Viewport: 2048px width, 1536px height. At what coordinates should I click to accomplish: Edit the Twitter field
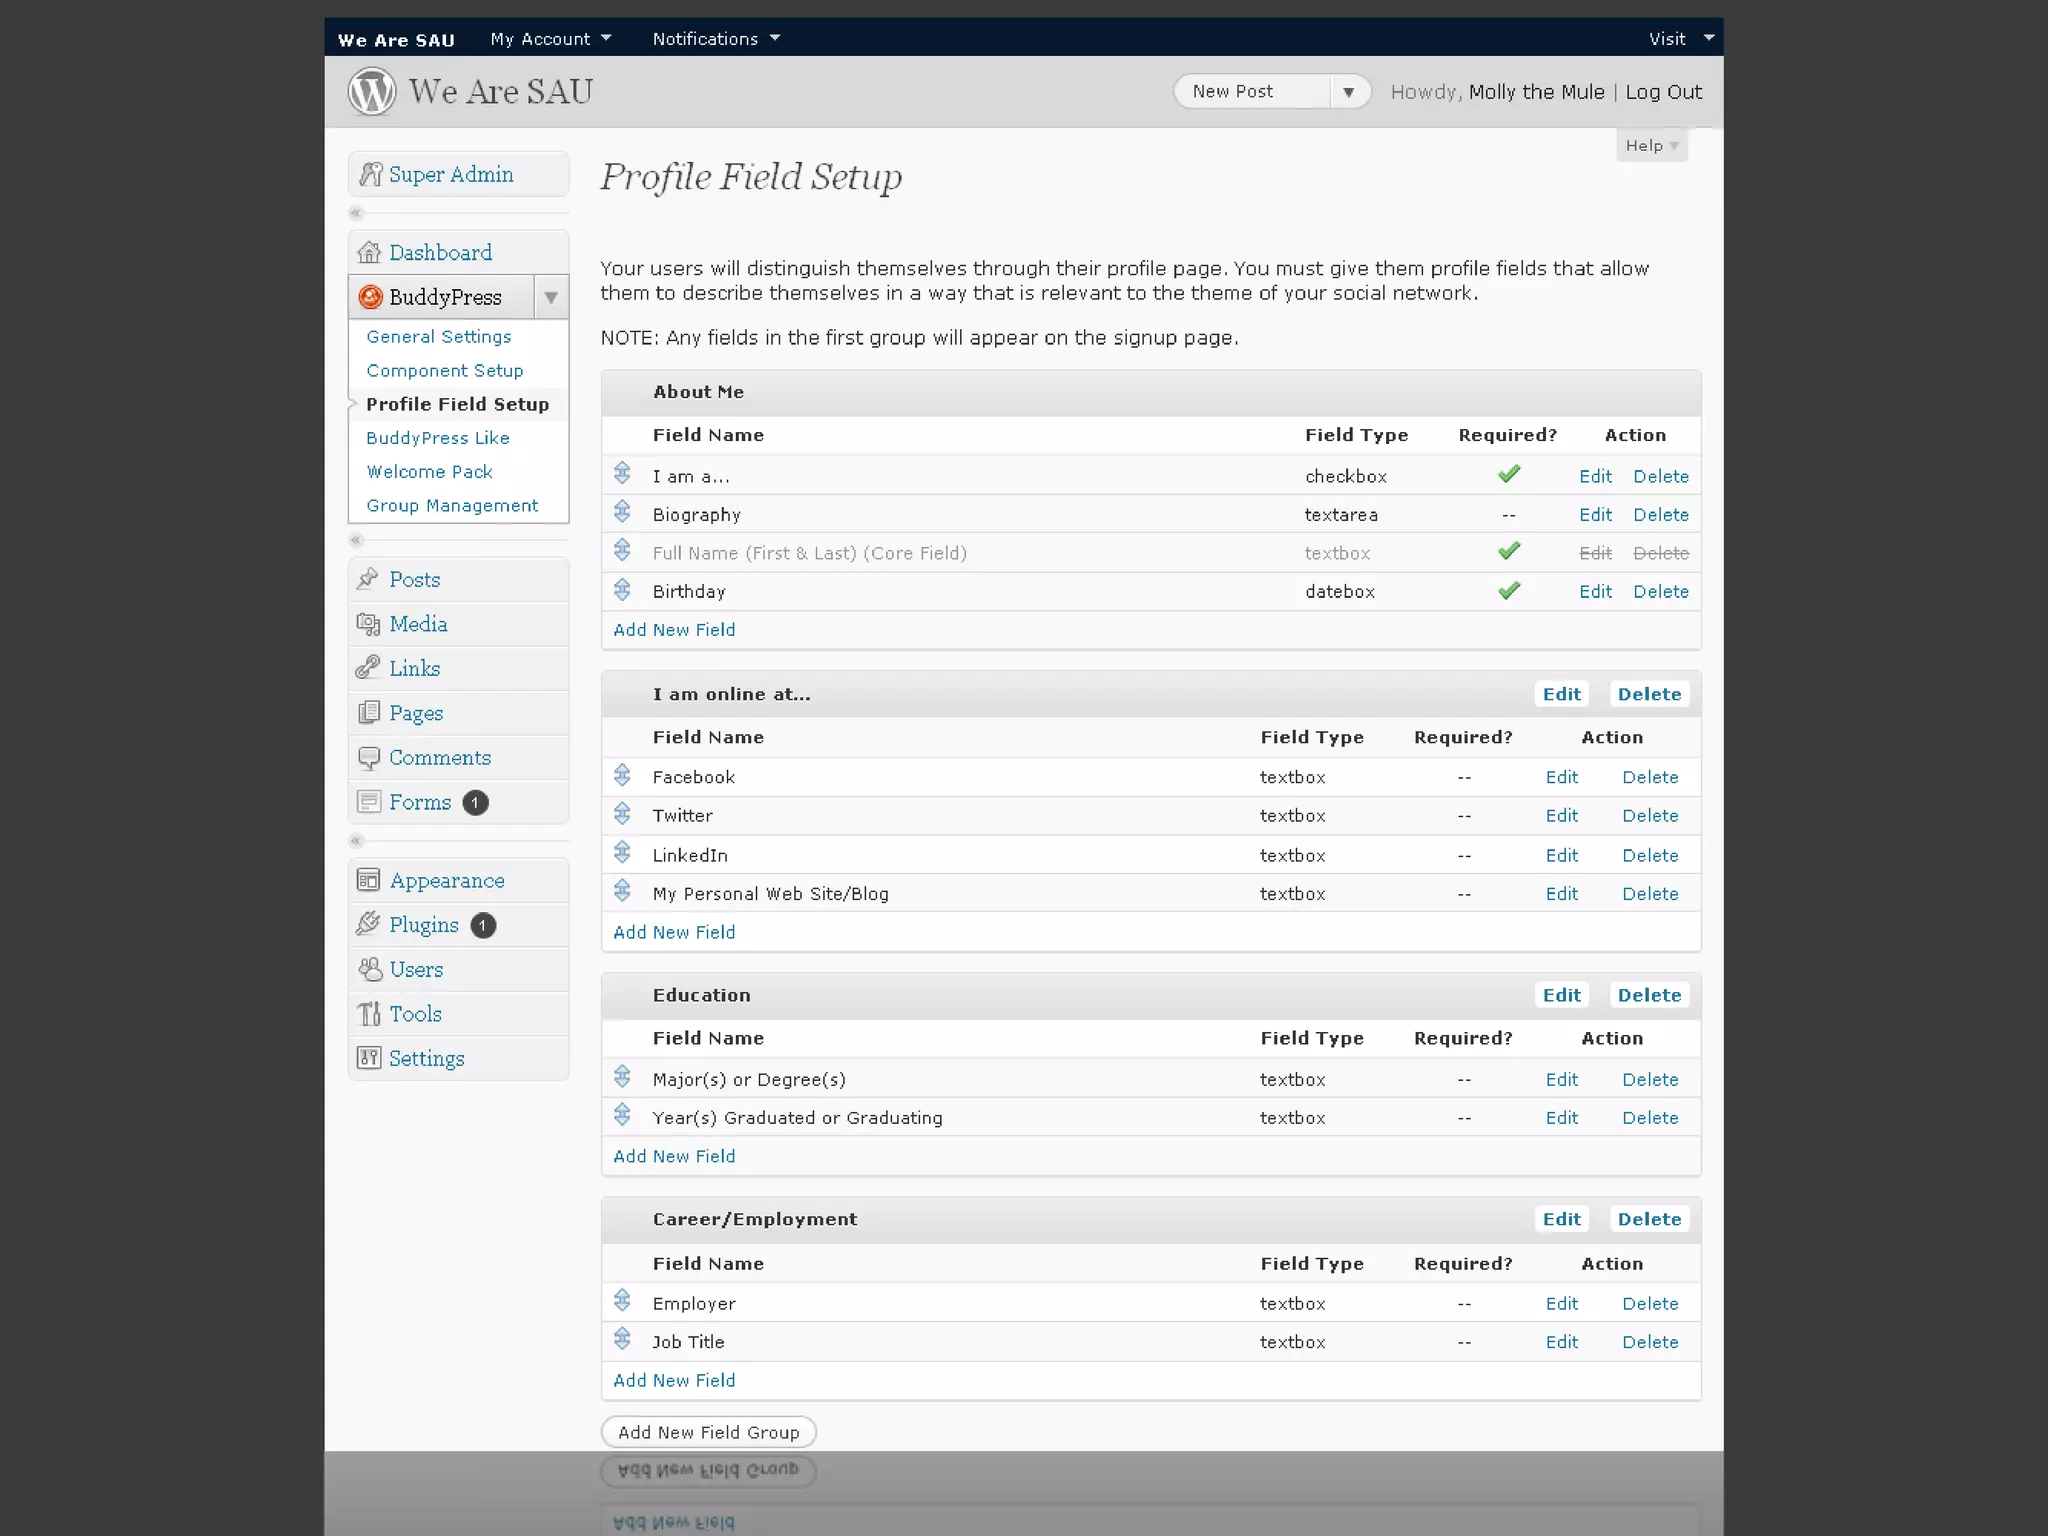coord(1562,816)
